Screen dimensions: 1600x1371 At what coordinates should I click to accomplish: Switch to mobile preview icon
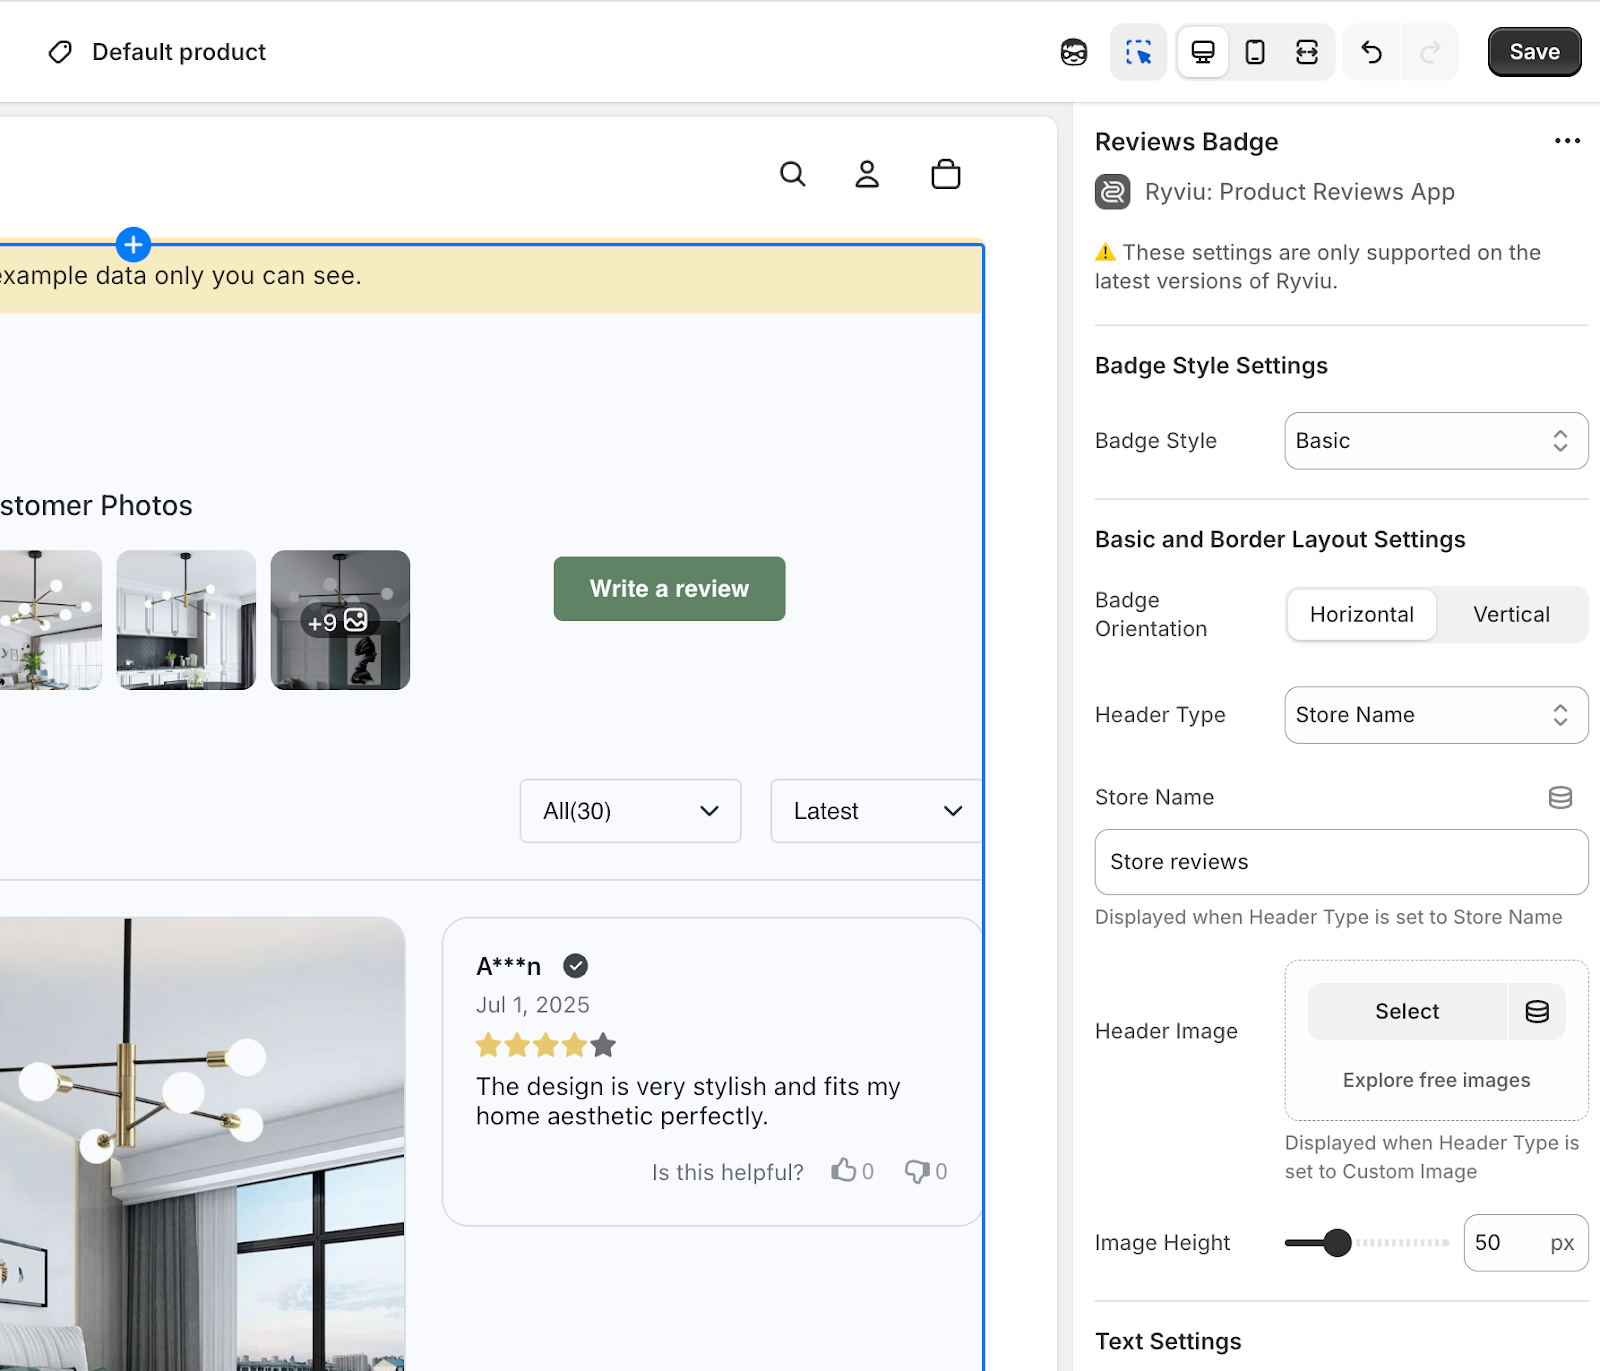click(1254, 52)
